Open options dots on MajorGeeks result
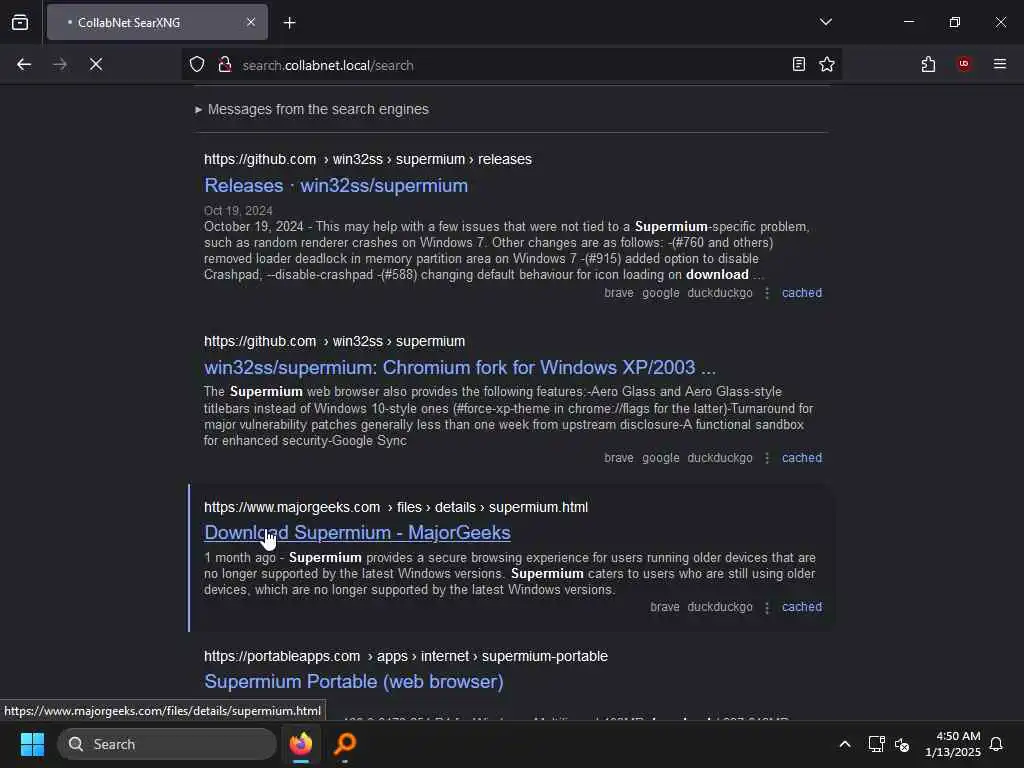1024x768 pixels. [767, 607]
